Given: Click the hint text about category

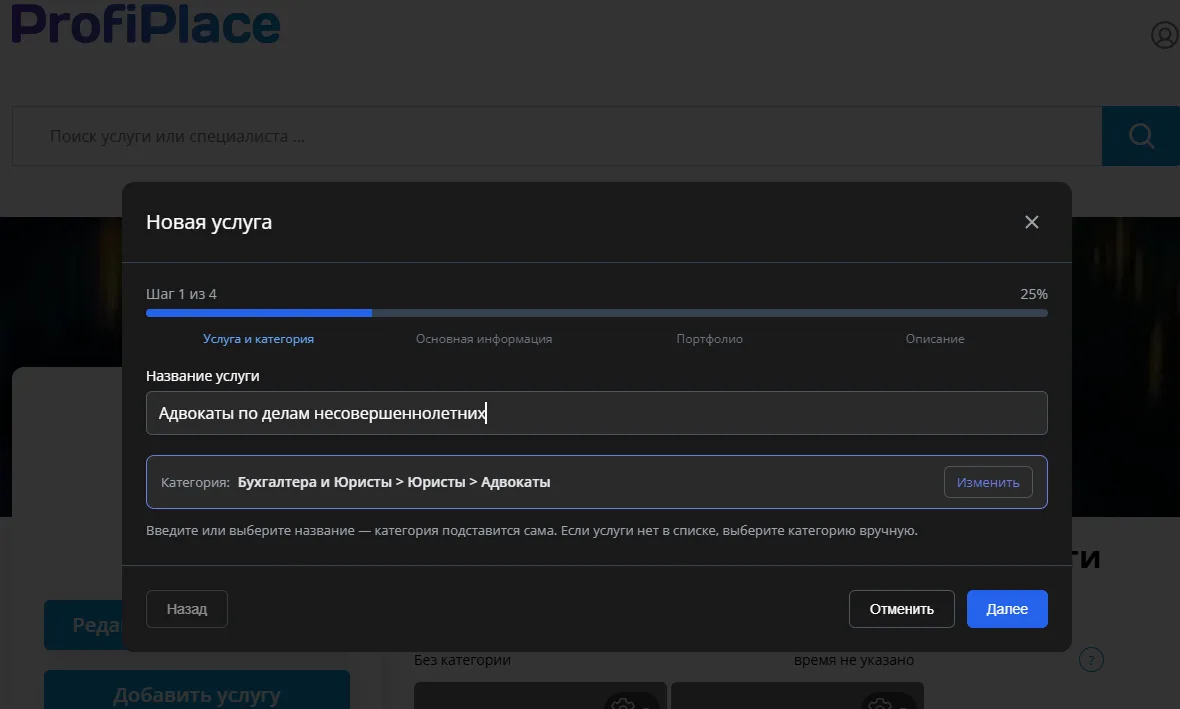Looking at the screenshot, I should [x=532, y=531].
